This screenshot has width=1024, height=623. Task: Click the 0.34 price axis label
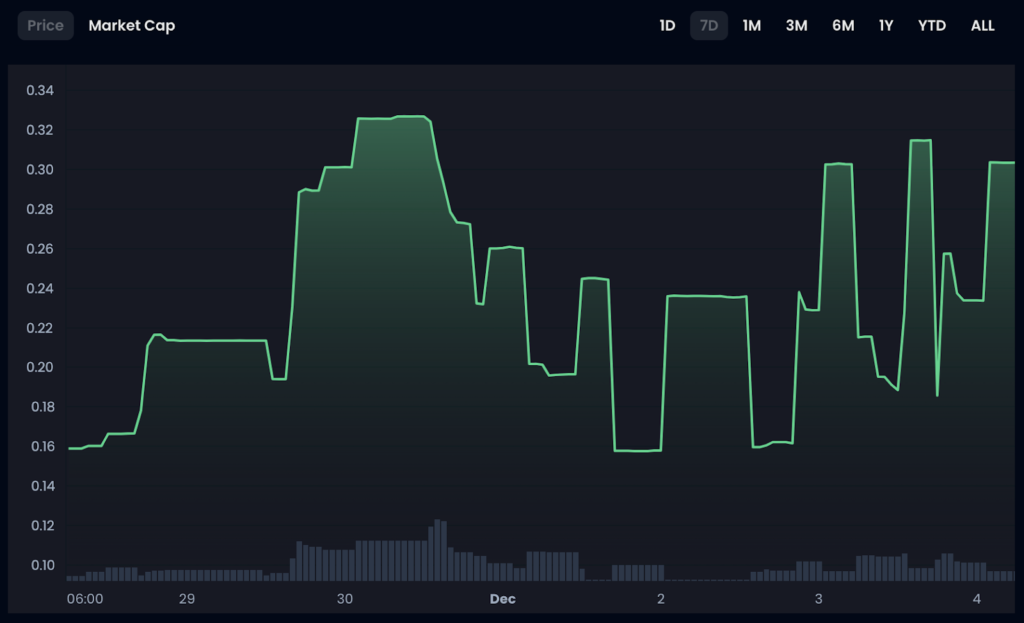tap(40, 91)
